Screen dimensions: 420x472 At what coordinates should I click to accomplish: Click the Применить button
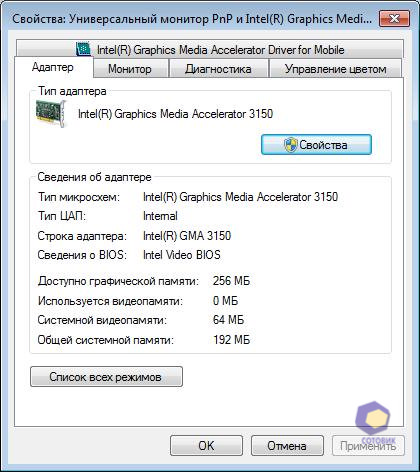pyautogui.click(x=368, y=445)
